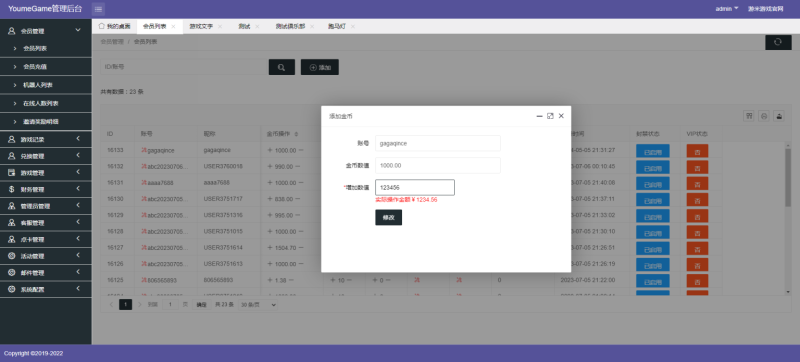Collapse the 会员管理 sidebar section
Viewport: 800px width, 362px height.
pos(46,31)
